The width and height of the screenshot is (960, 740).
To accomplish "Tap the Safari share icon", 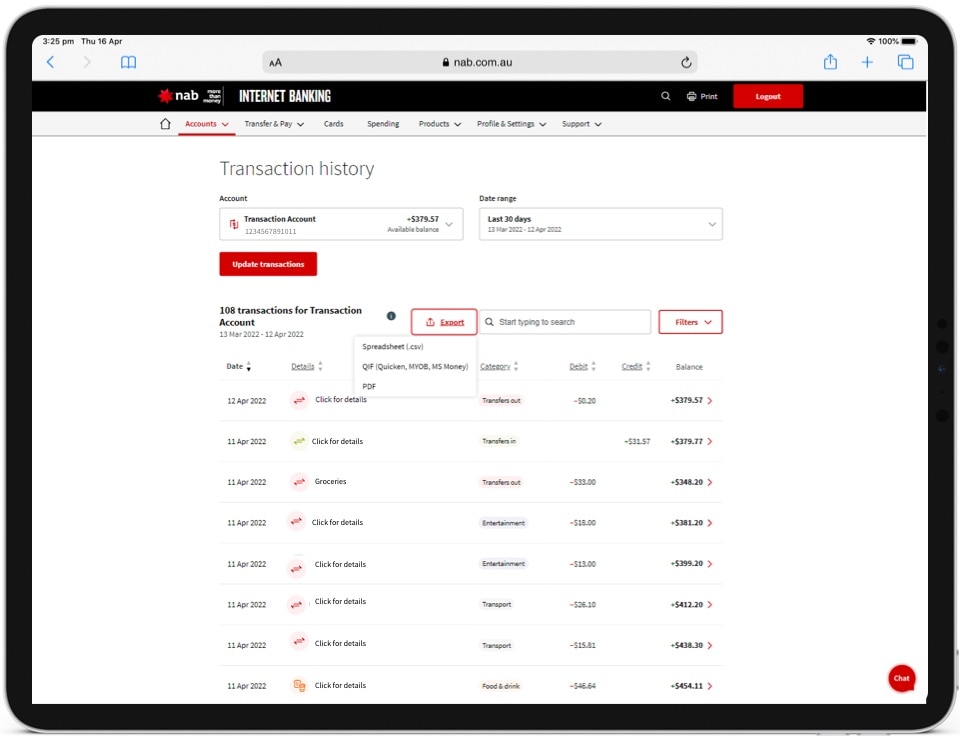I will tap(830, 62).
